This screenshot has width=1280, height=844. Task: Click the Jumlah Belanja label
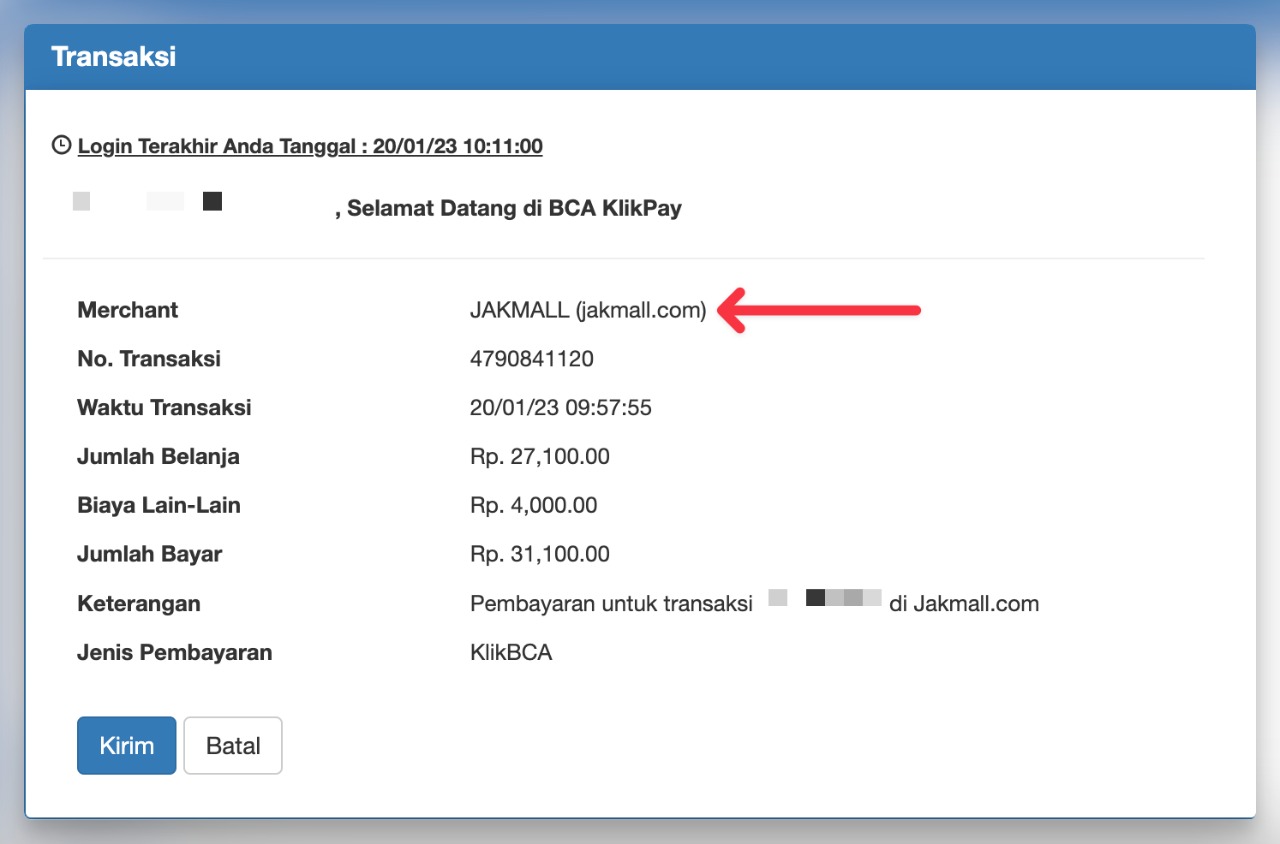point(158,457)
